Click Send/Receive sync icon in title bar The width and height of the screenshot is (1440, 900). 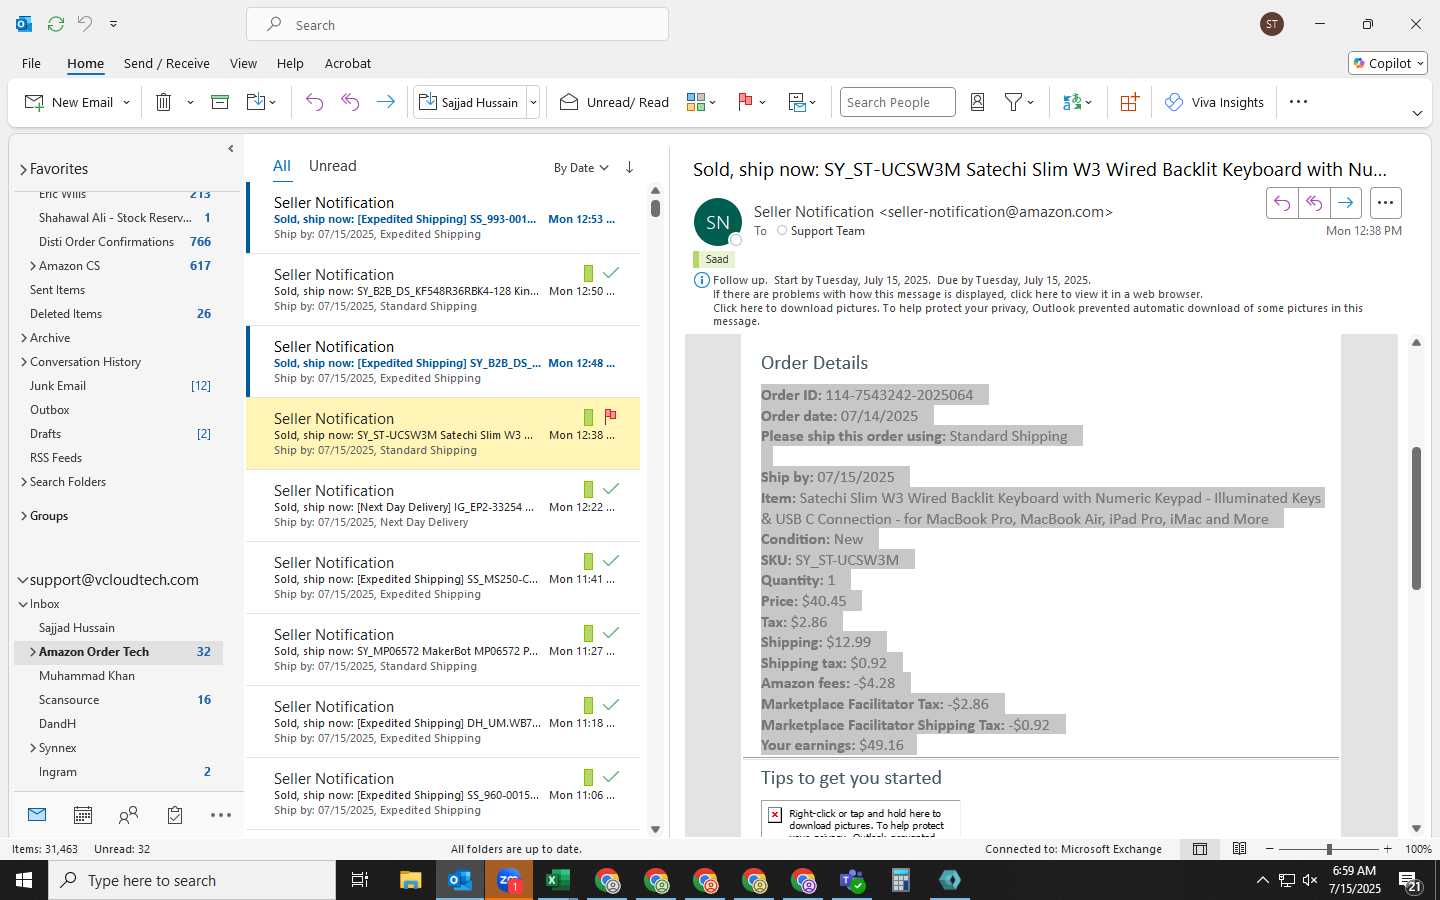[x=56, y=23]
